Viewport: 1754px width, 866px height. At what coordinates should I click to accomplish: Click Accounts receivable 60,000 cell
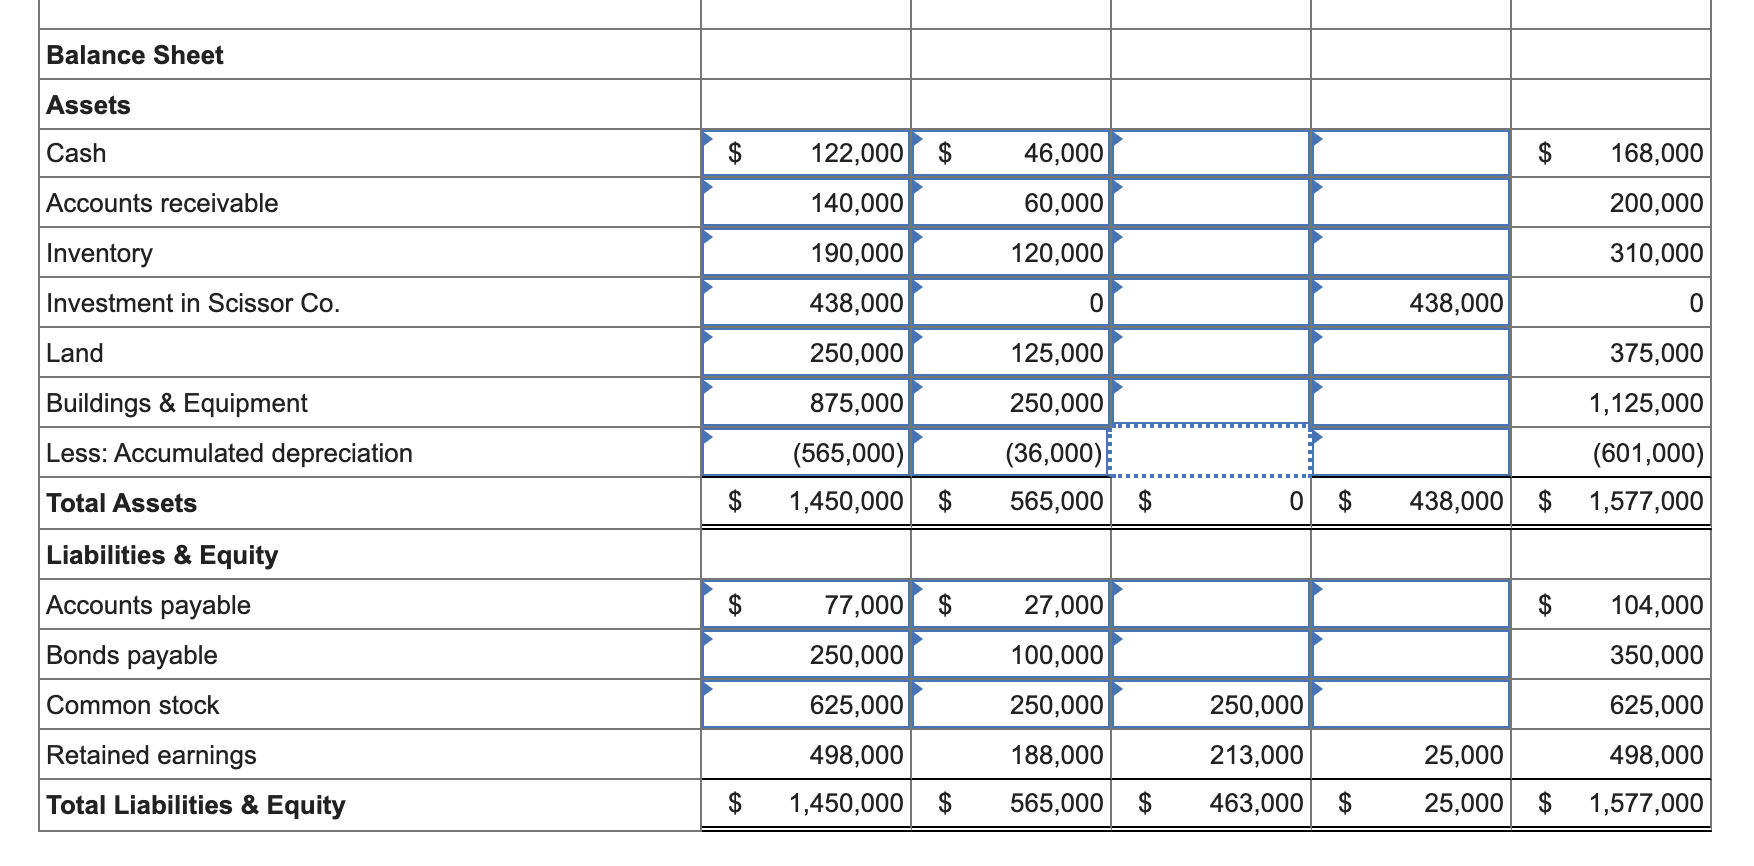point(1011,203)
